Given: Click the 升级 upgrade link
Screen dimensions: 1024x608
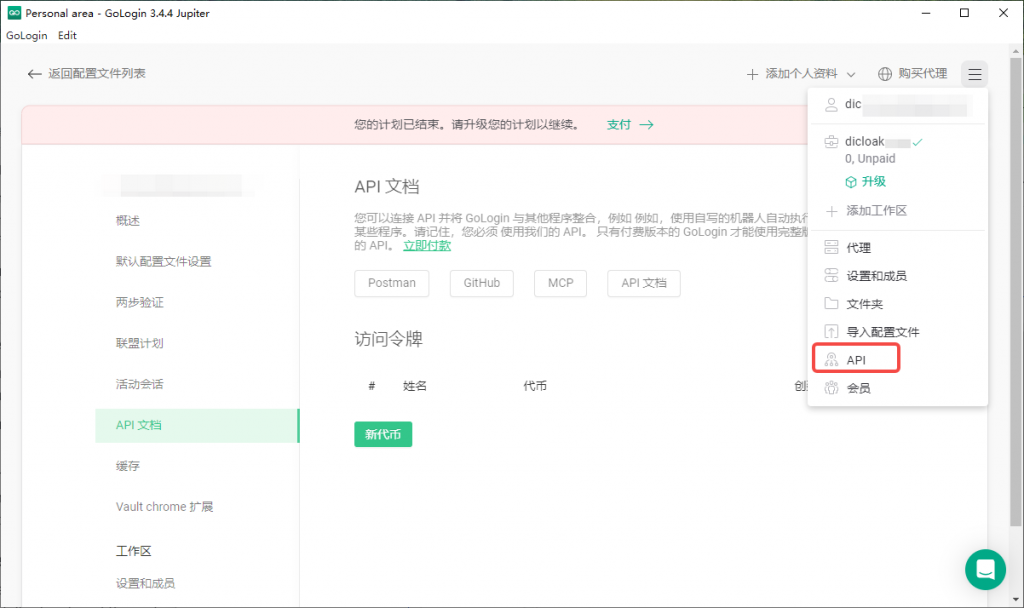Looking at the screenshot, I should [873, 182].
